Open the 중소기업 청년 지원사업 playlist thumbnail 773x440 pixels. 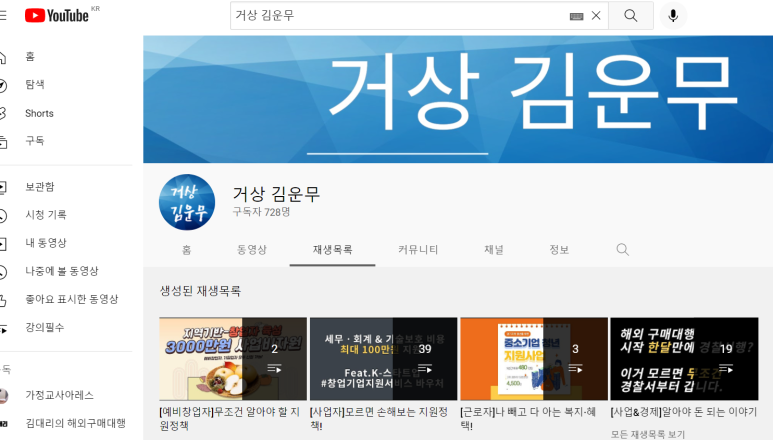pyautogui.click(x=534, y=359)
